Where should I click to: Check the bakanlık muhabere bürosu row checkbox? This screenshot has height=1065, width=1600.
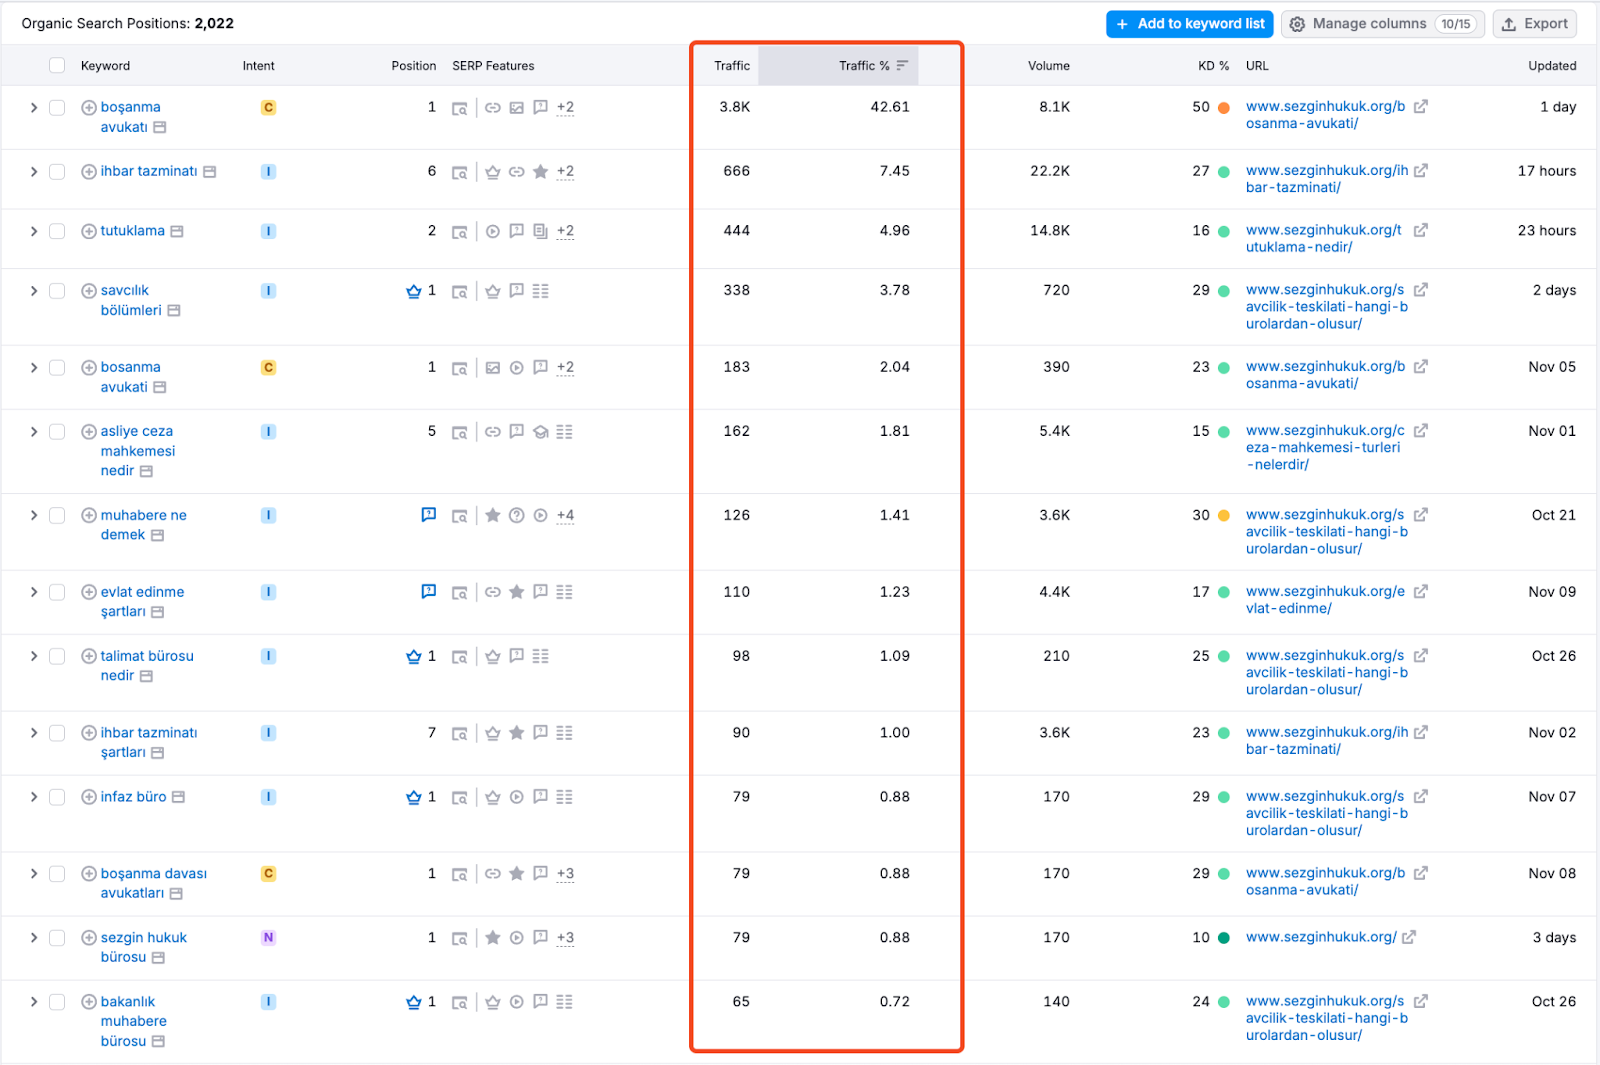coord(57,1001)
